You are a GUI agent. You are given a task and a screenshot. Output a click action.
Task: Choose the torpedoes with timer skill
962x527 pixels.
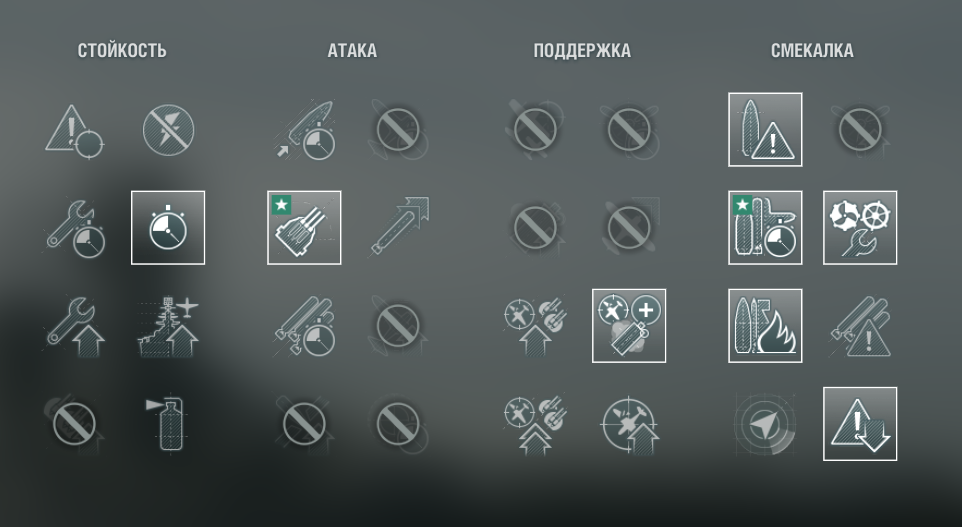pyautogui.click(x=304, y=326)
